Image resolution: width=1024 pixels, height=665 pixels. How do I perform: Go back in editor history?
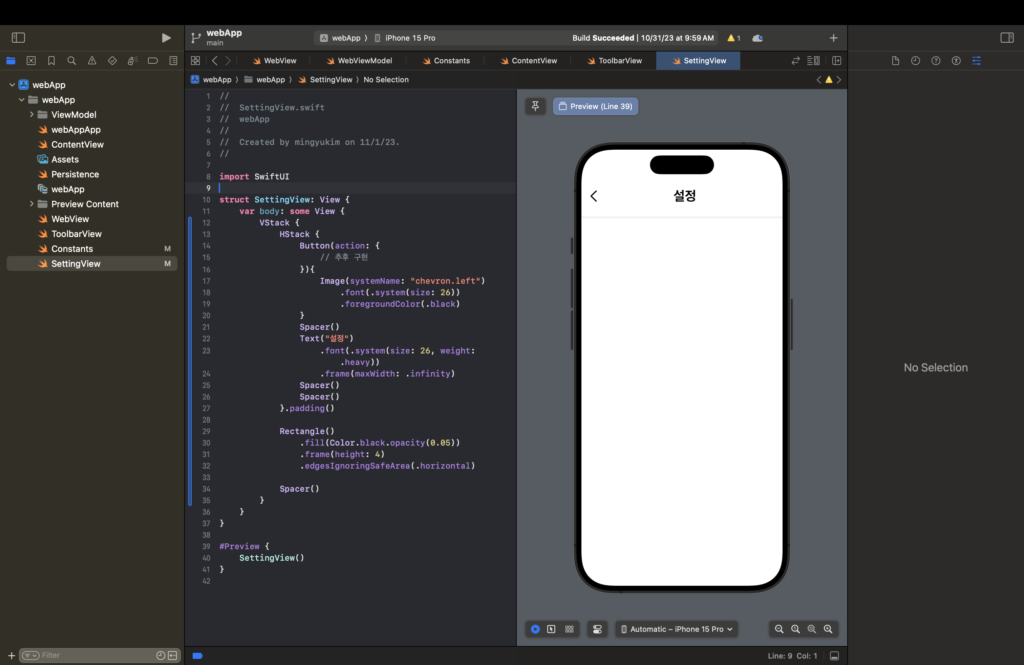(x=214, y=61)
